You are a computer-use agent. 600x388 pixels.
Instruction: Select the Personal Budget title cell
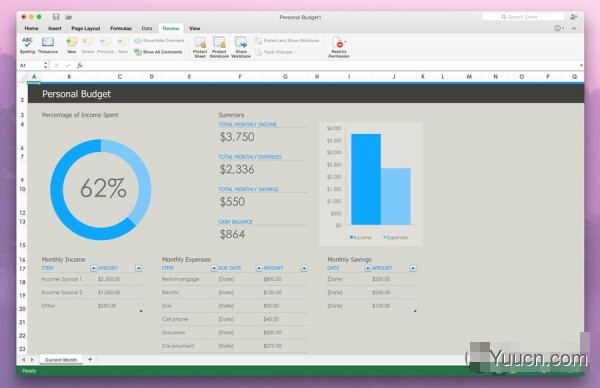[x=77, y=94]
